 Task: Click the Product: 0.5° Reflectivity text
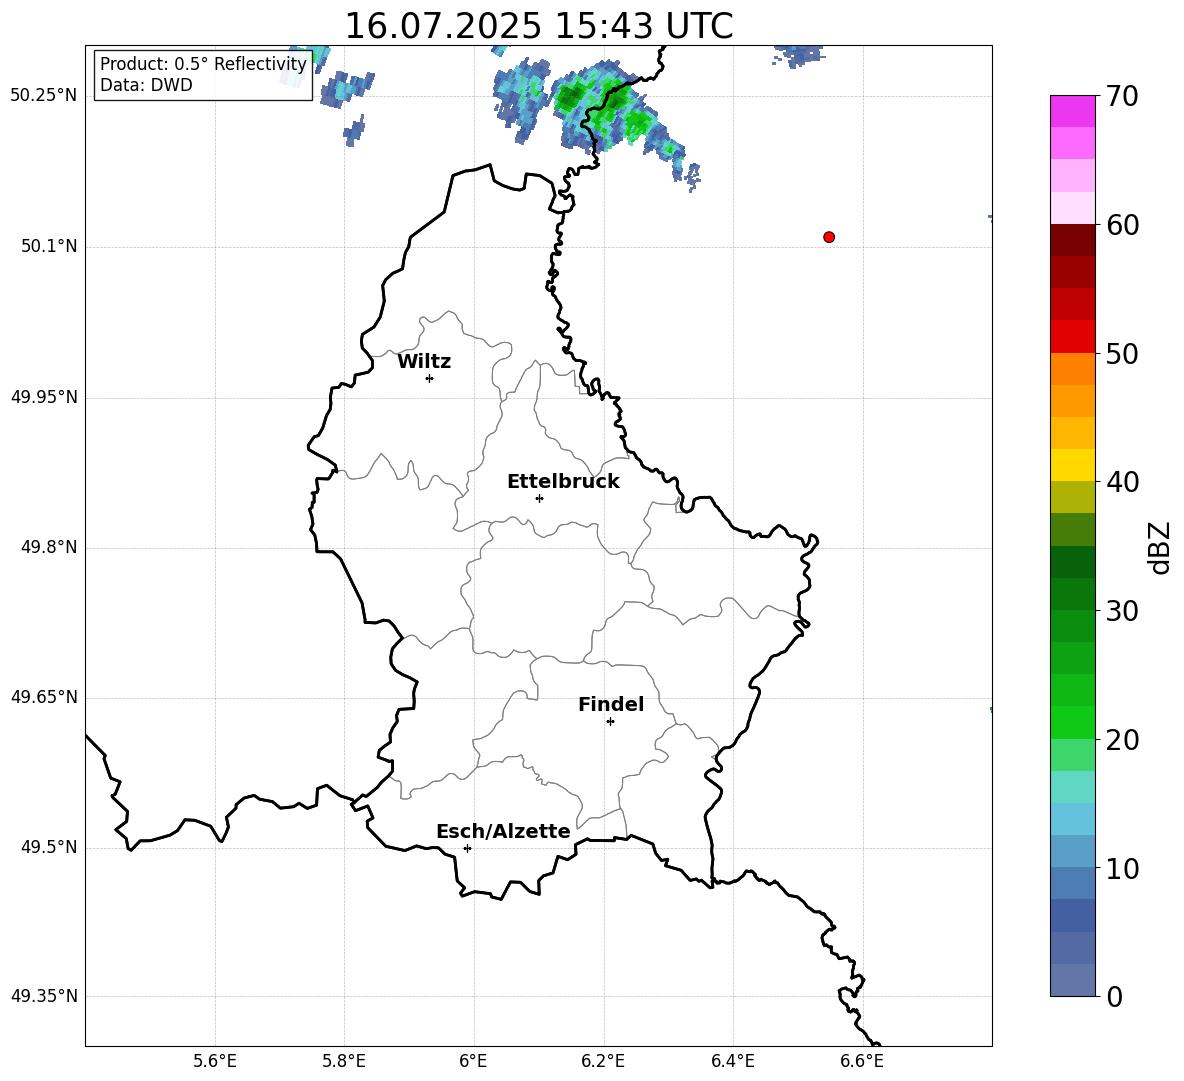coord(203,63)
